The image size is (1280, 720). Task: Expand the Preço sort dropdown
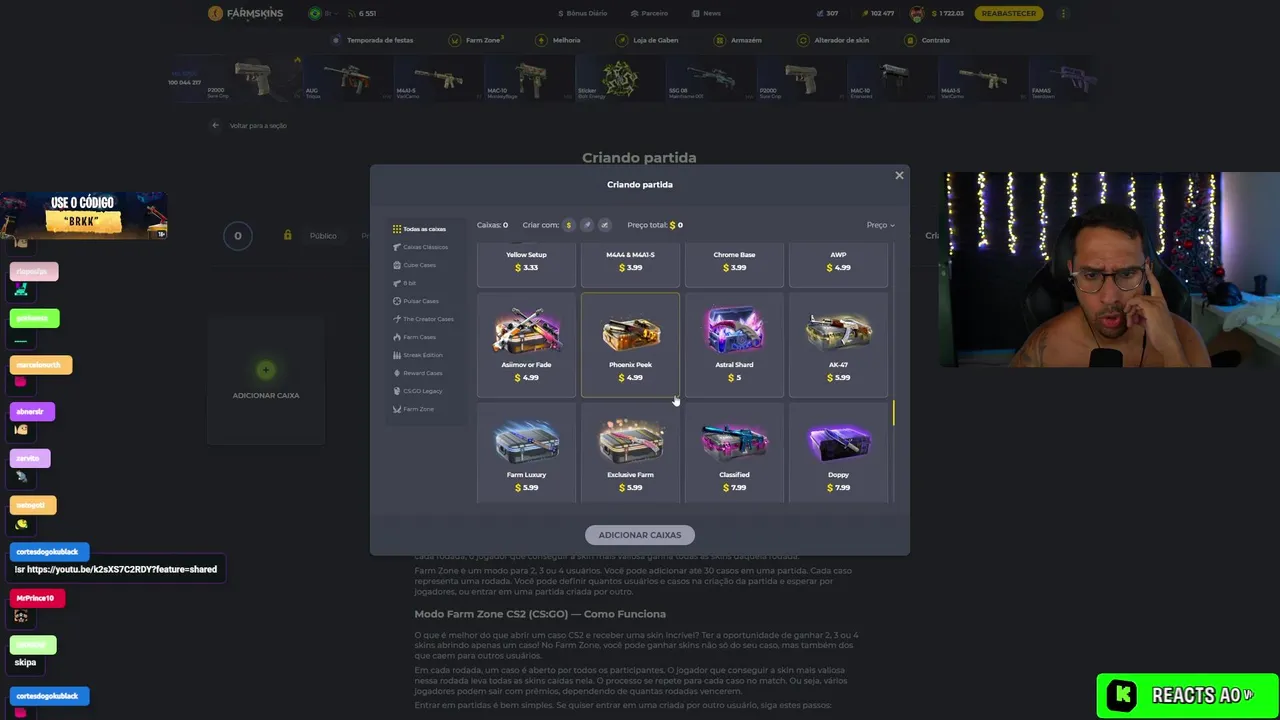point(880,225)
